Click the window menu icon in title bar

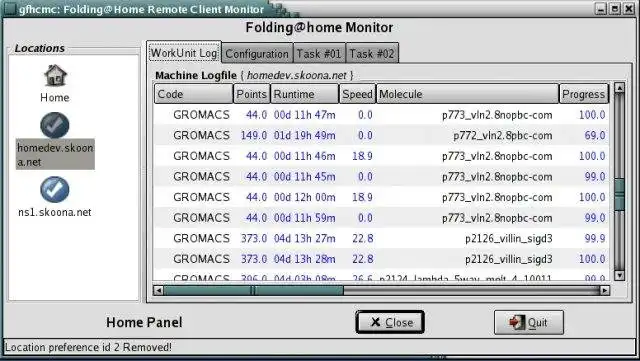[x=10, y=9]
